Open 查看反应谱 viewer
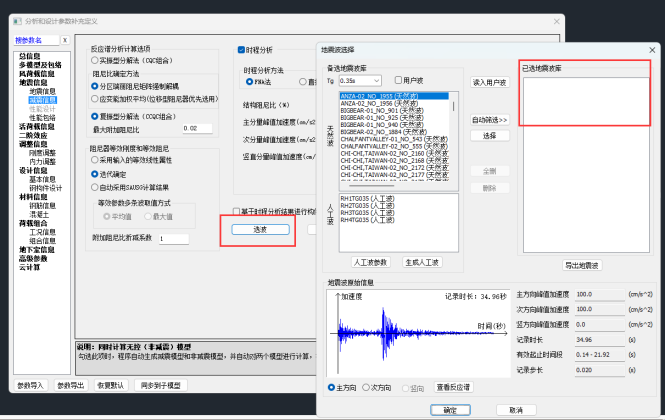Screen dimensions: 665x420 [459, 387]
